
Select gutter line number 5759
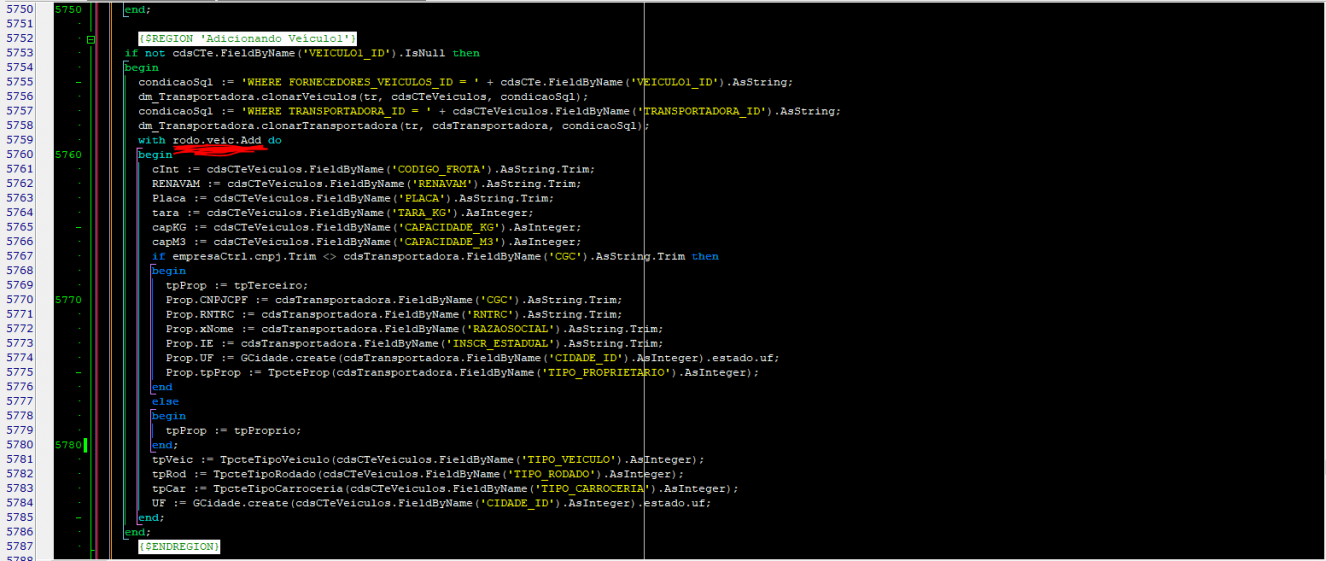point(19,140)
